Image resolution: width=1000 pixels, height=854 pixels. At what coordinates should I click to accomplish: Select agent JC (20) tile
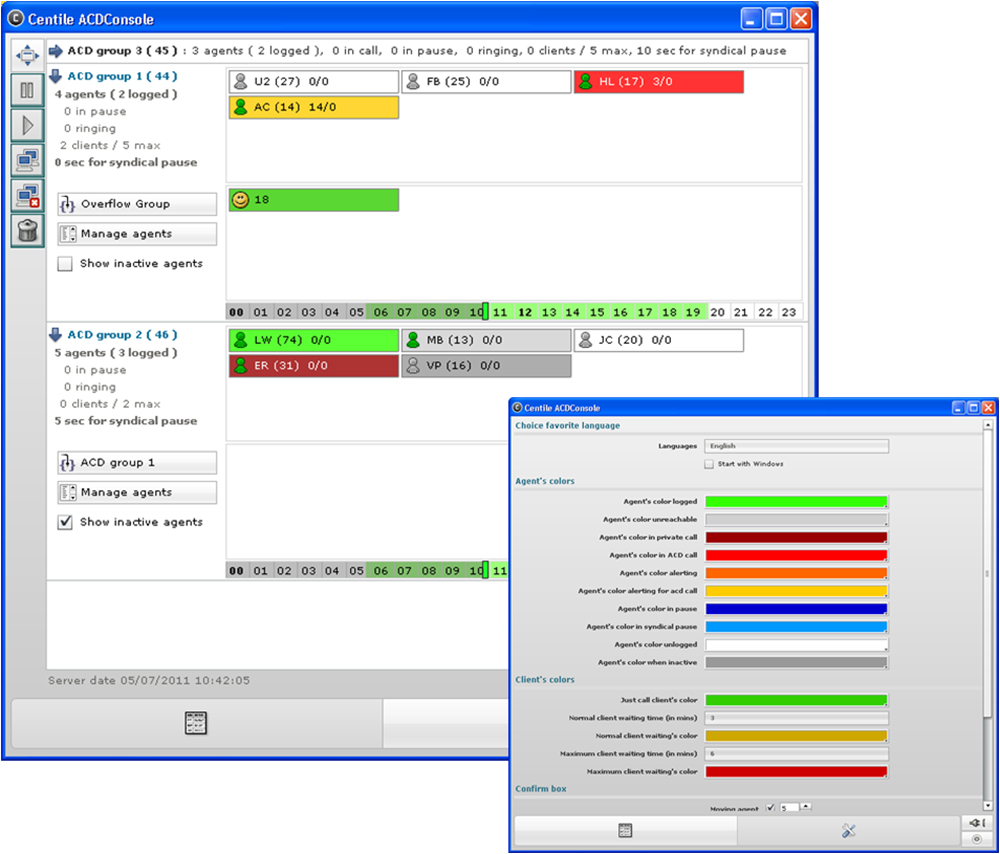point(659,340)
